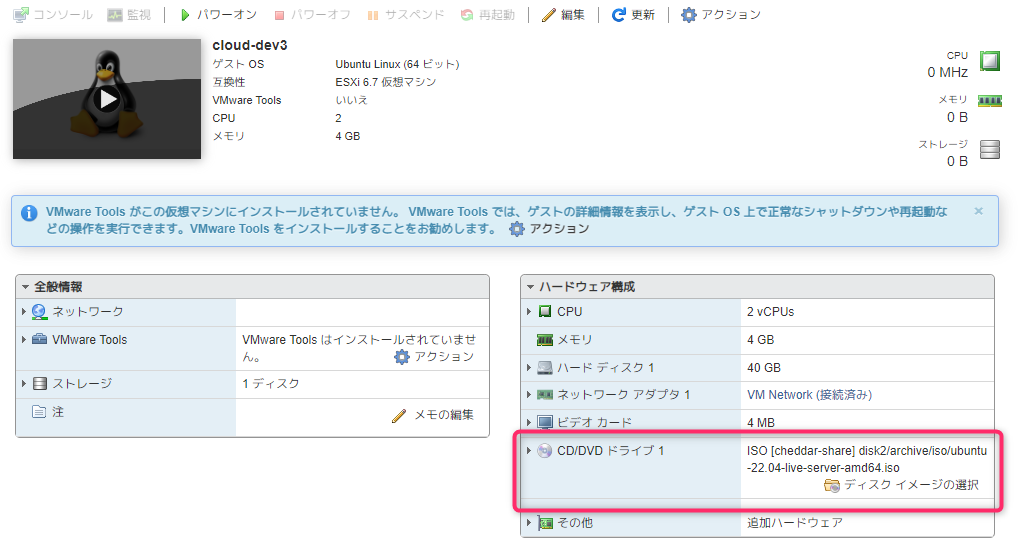The image size is (1019, 547).
Task: Click the hard disk icon in hardware list
Action: pyautogui.click(x=545, y=368)
